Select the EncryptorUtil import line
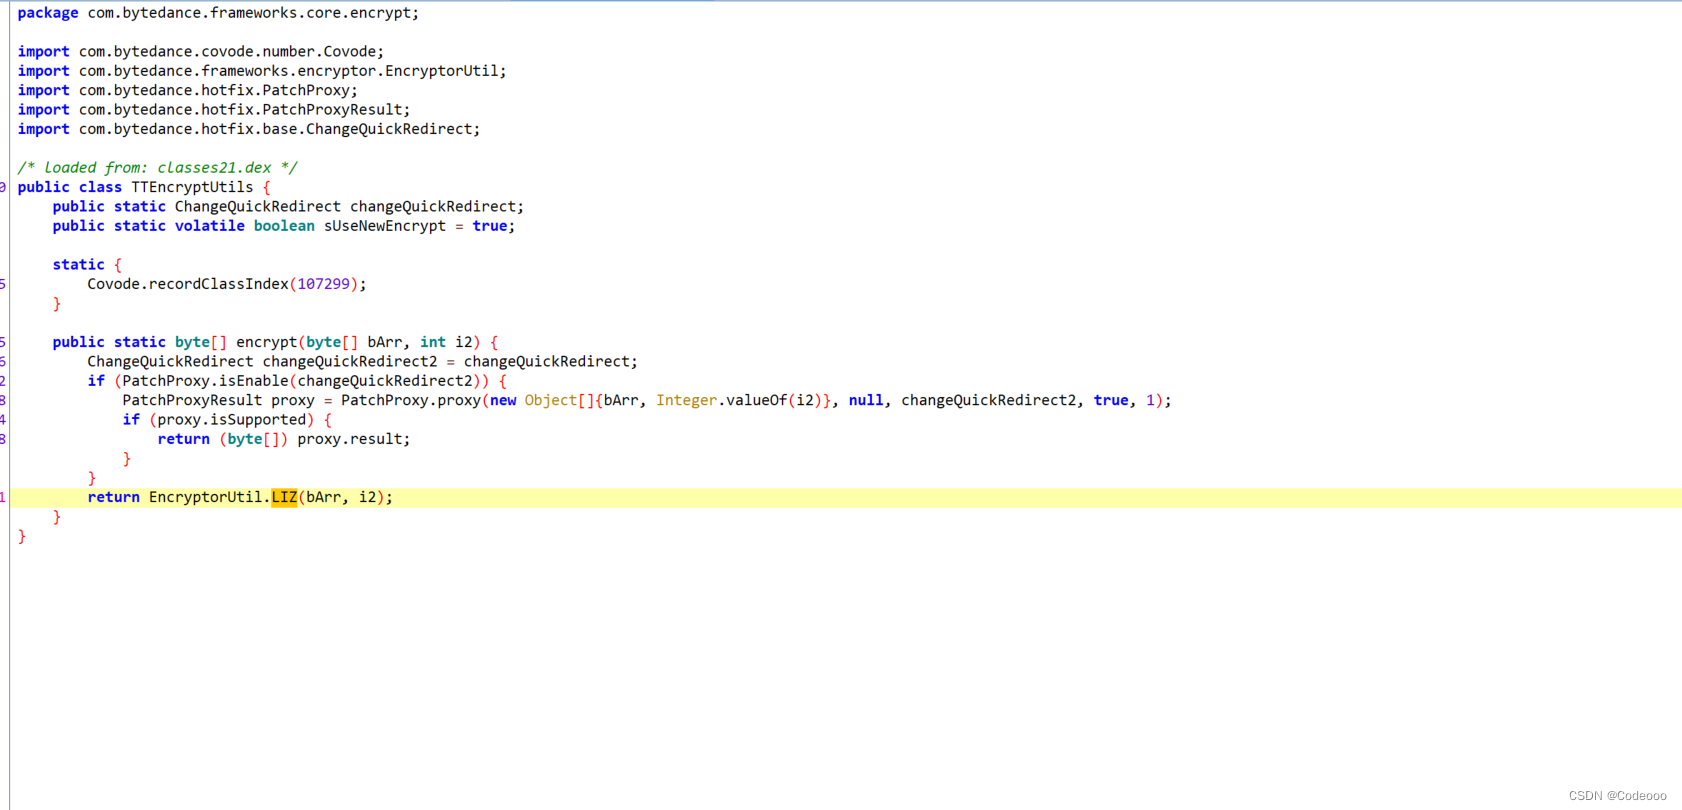Viewport: 1682px width, 810px height. pyautogui.click(x=262, y=71)
